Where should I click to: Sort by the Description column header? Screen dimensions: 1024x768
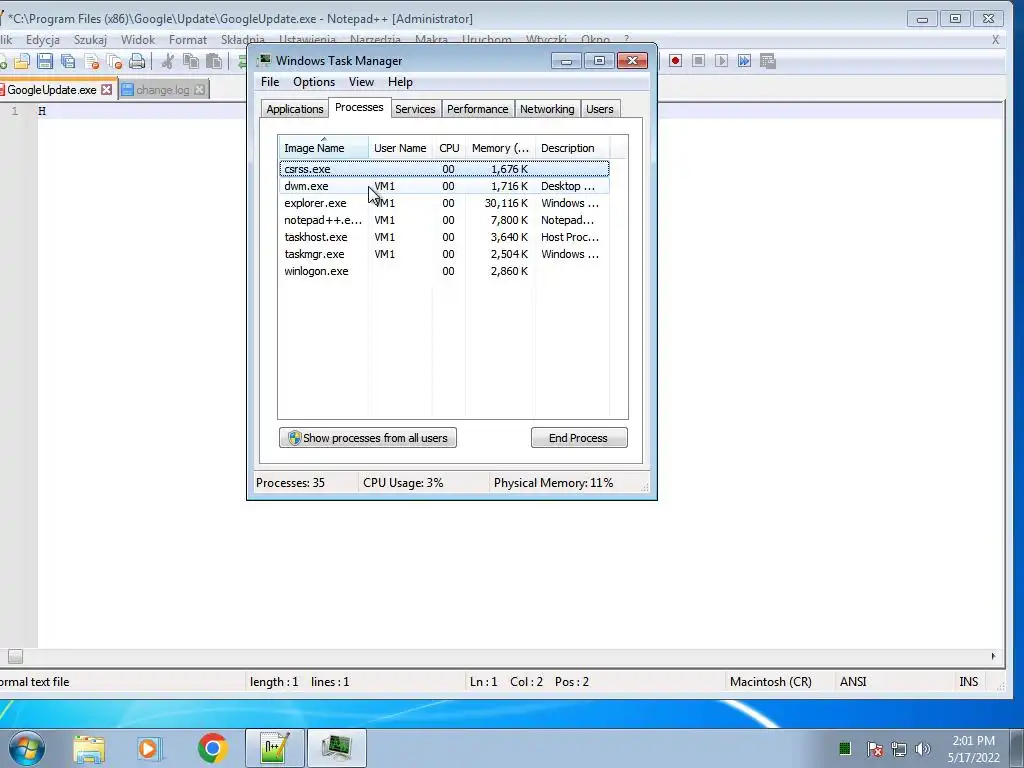[572, 148]
